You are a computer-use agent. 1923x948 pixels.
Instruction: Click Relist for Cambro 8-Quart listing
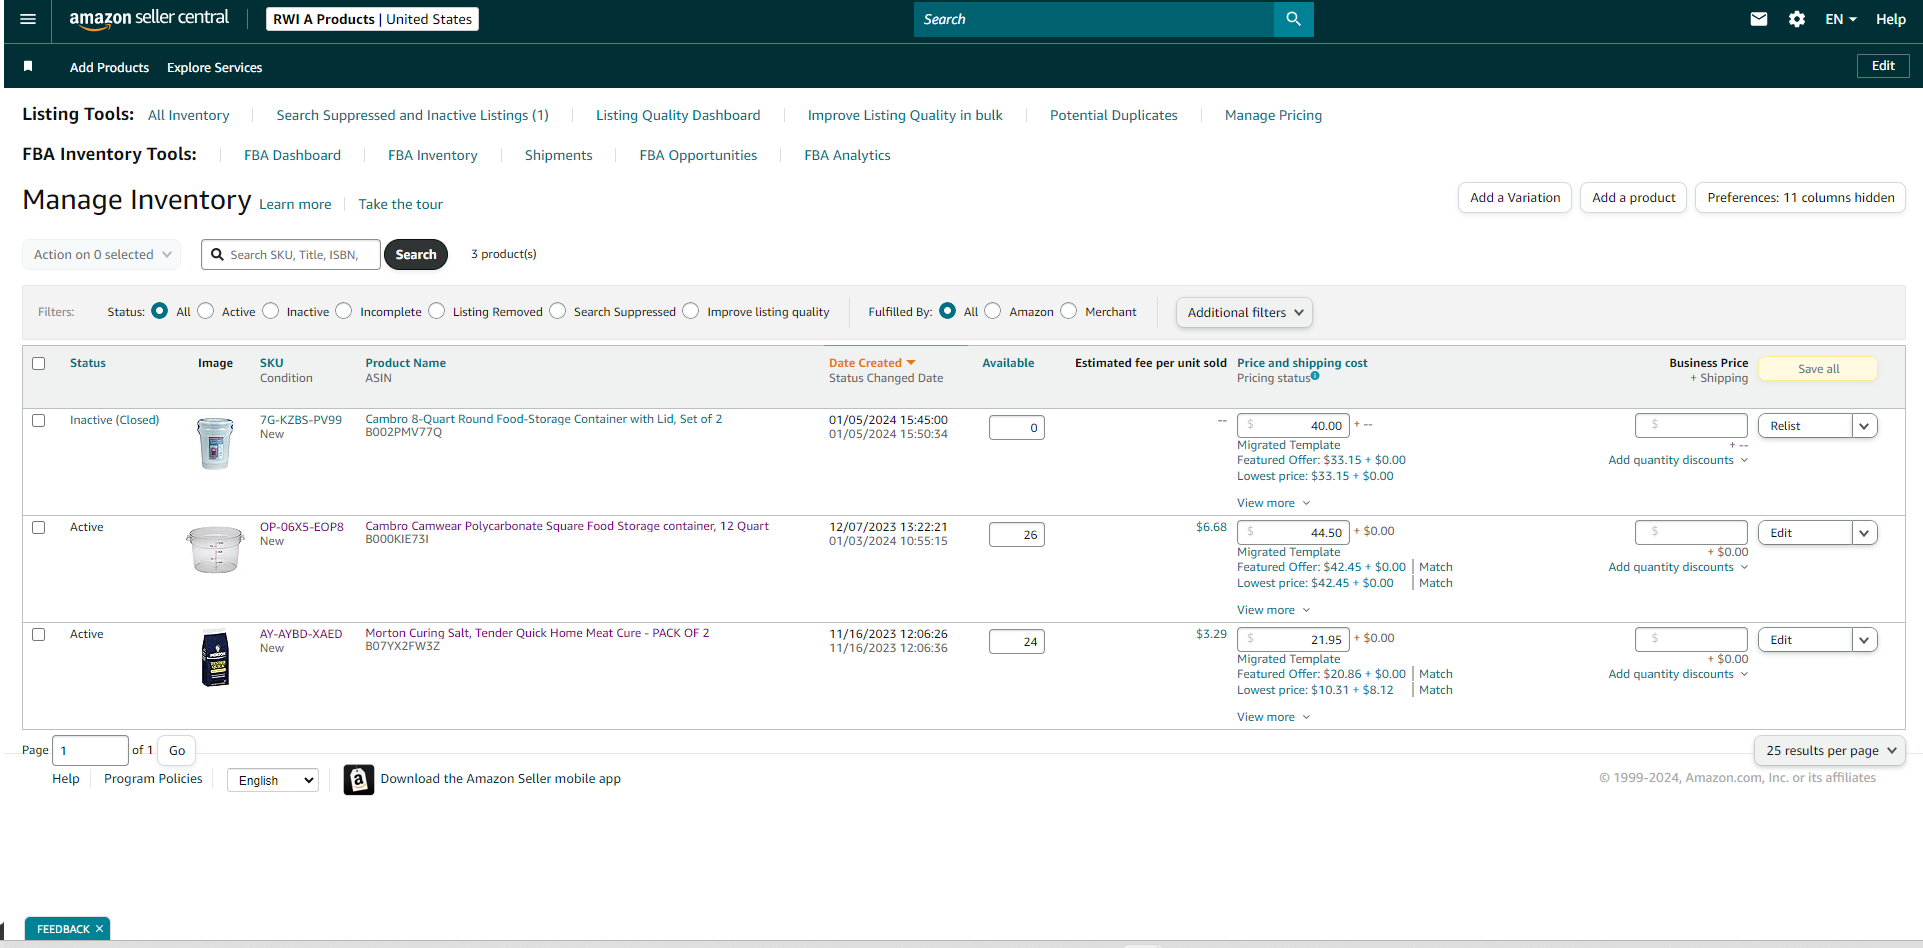[1805, 426]
